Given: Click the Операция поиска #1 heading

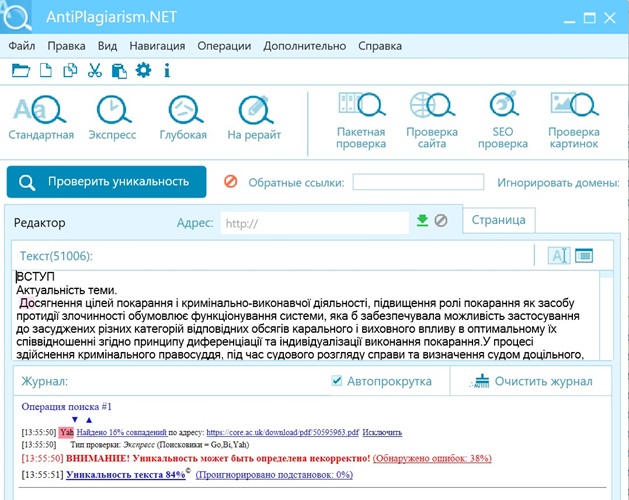Looking at the screenshot, I should (x=67, y=407).
